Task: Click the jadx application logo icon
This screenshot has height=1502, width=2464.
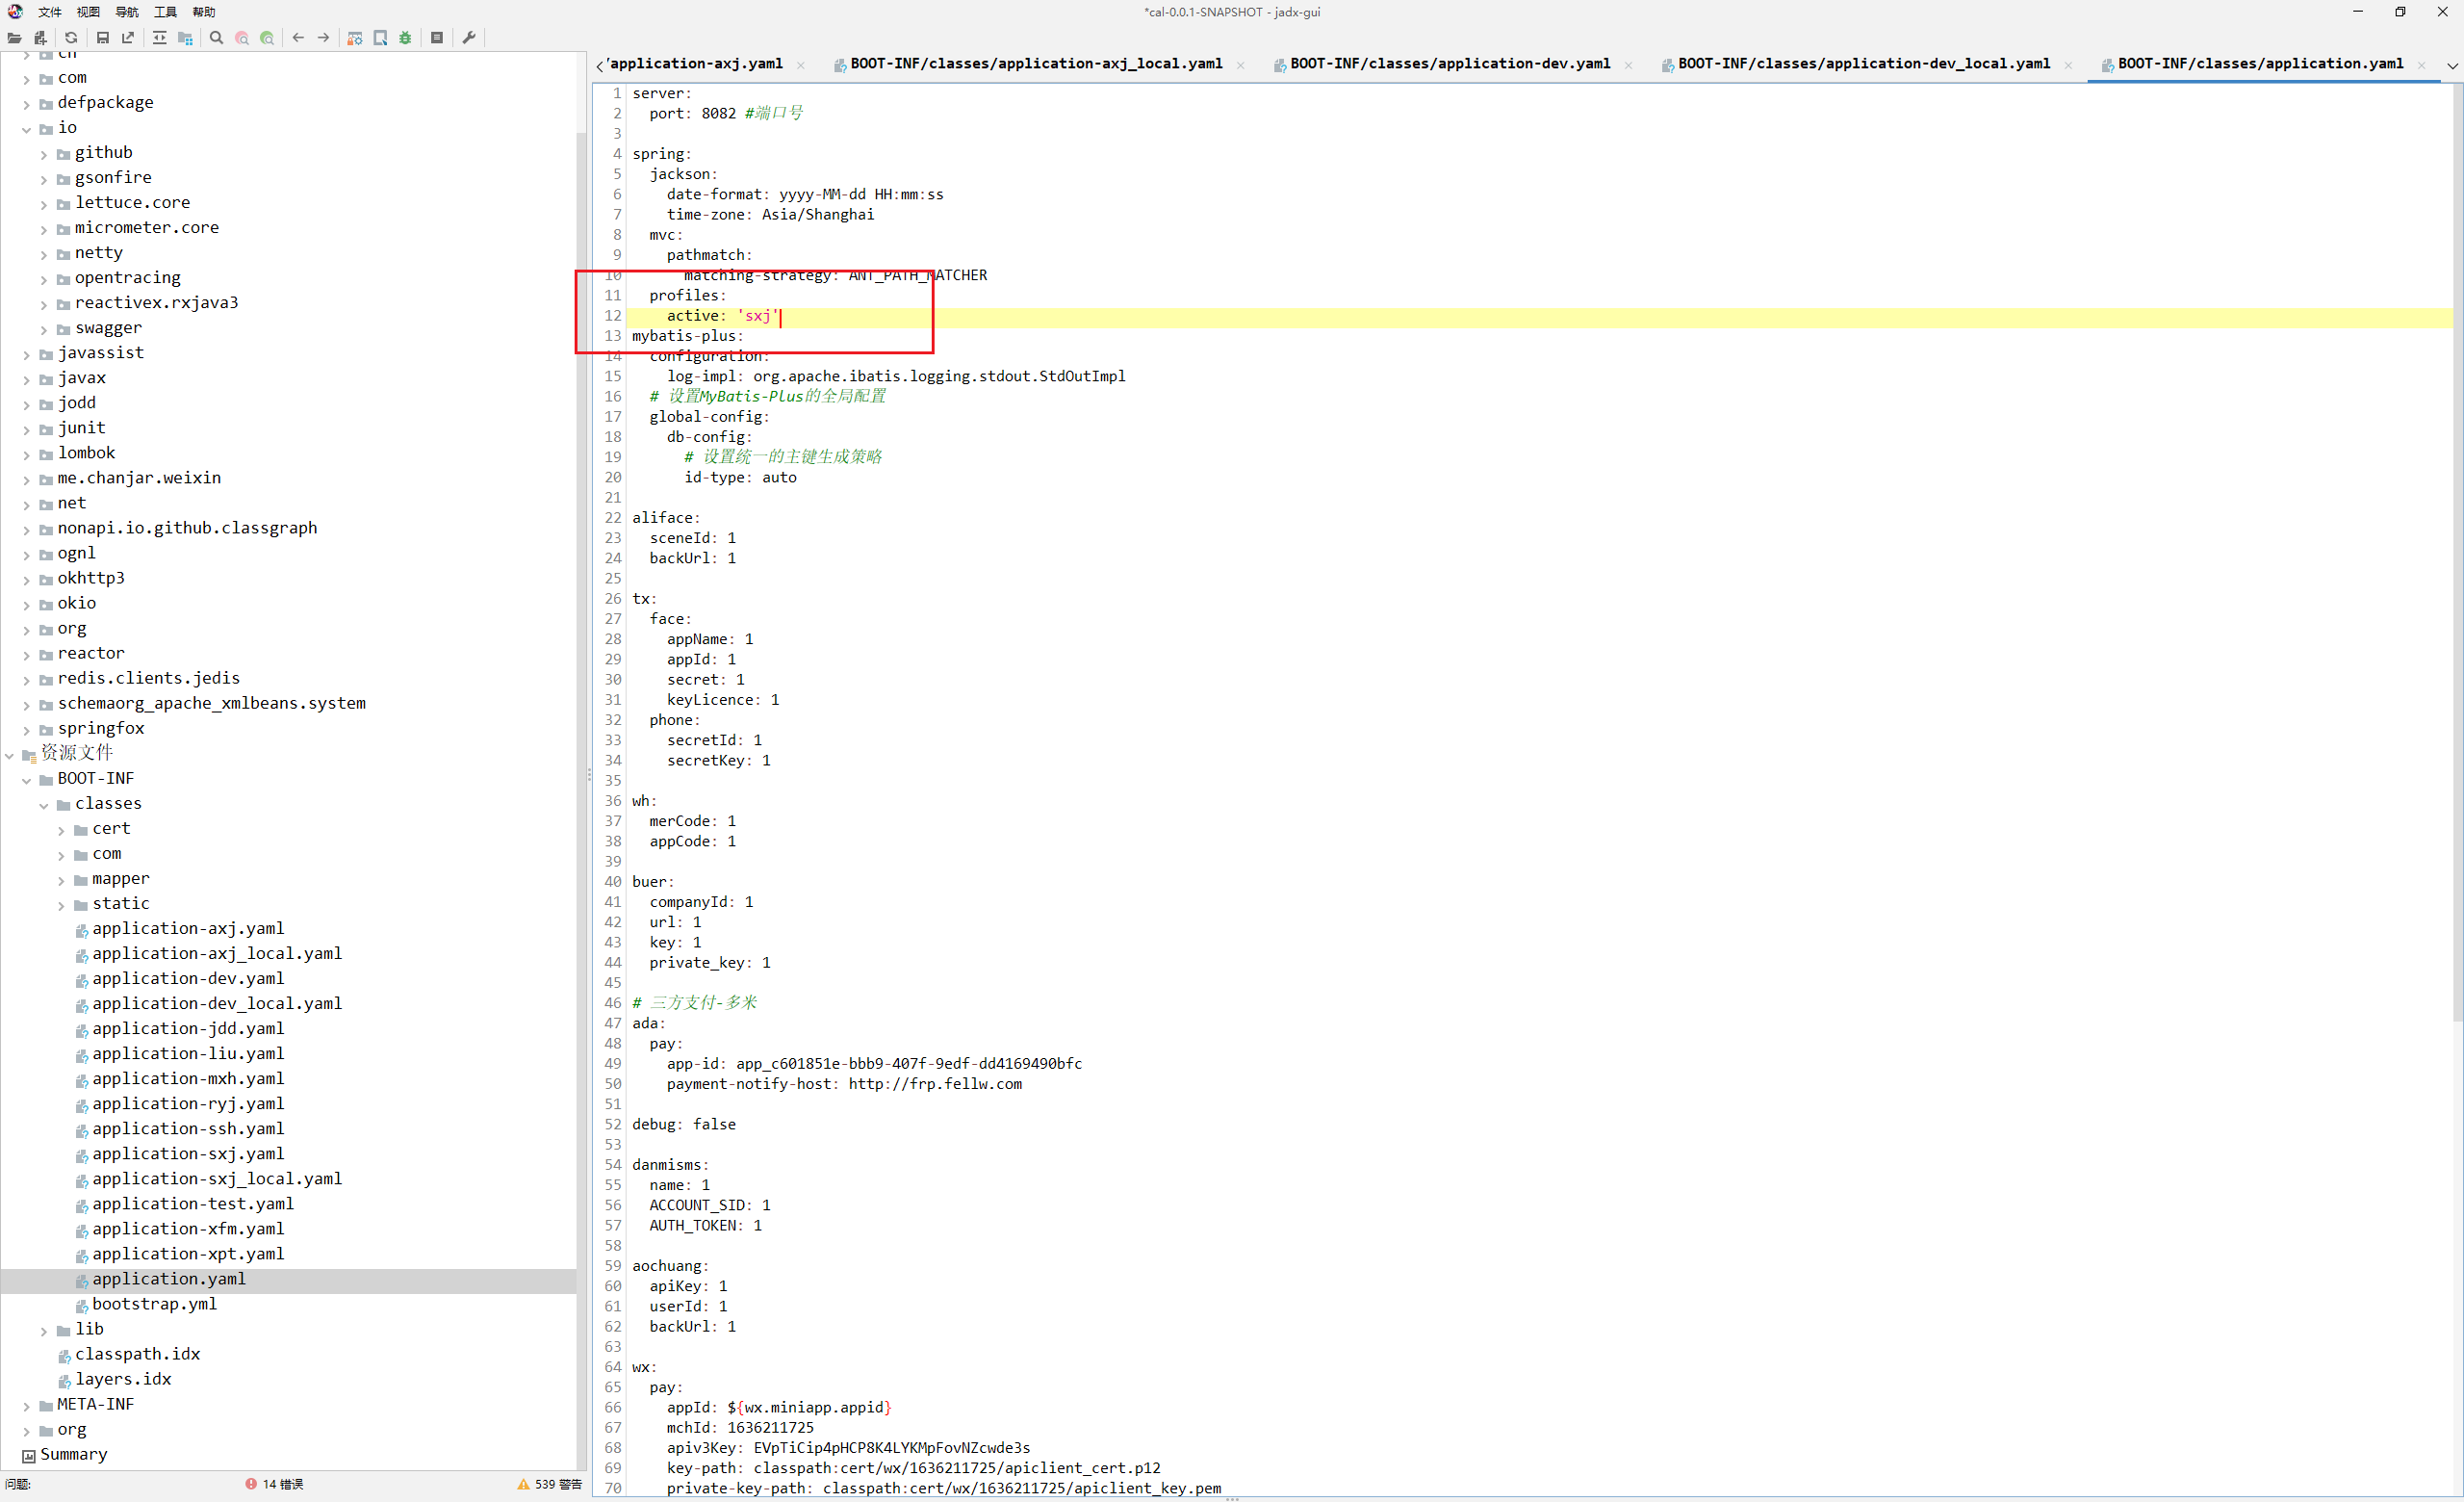Action: coord(15,12)
